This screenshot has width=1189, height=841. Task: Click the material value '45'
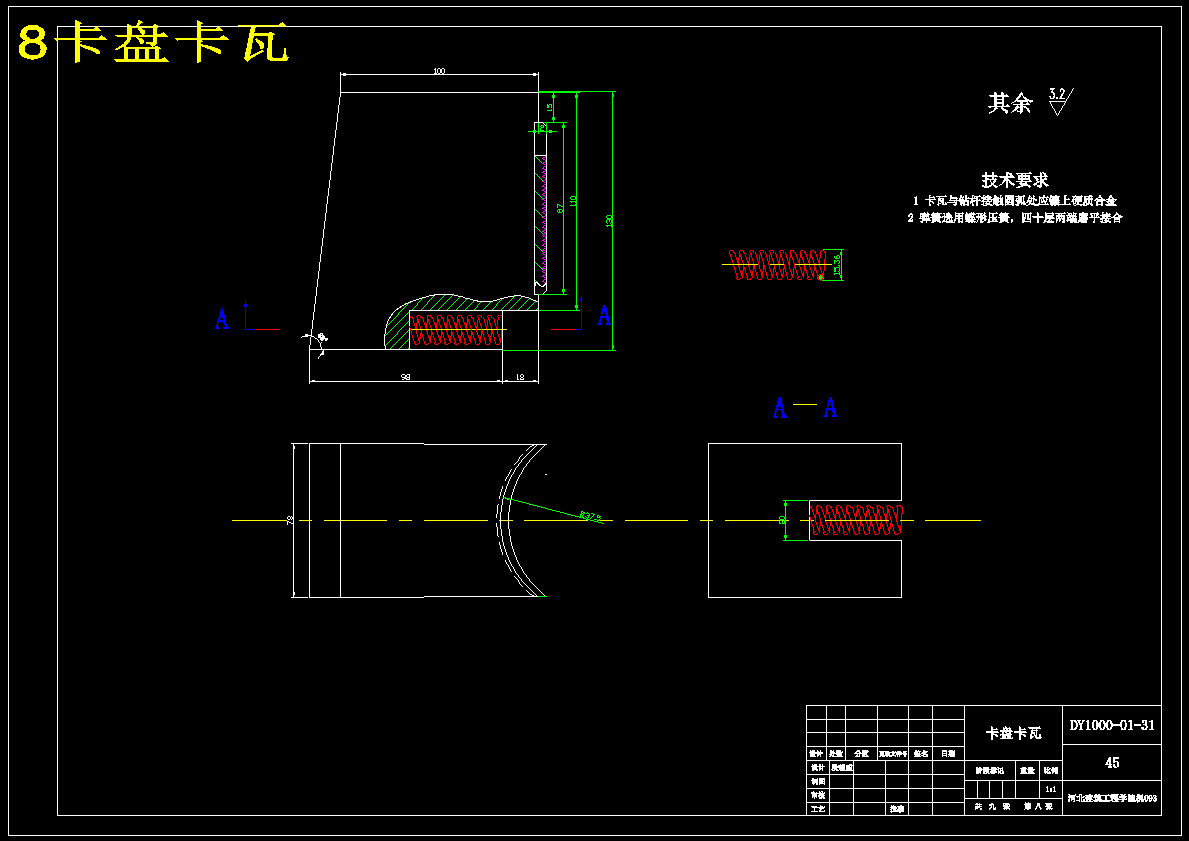(1112, 763)
